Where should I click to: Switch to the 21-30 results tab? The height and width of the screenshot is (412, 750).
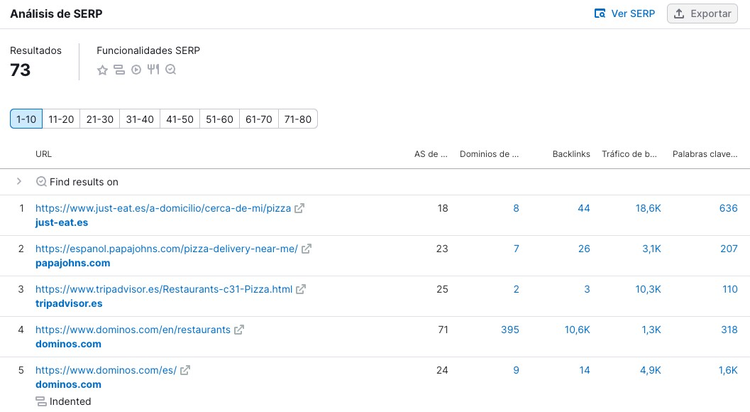click(x=100, y=119)
